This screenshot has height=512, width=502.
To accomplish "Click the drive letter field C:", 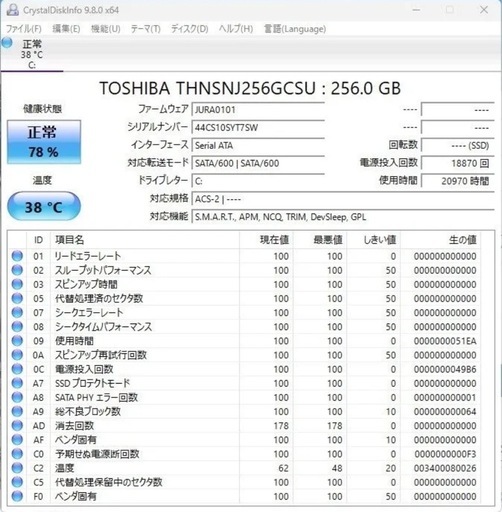I will pos(258,181).
